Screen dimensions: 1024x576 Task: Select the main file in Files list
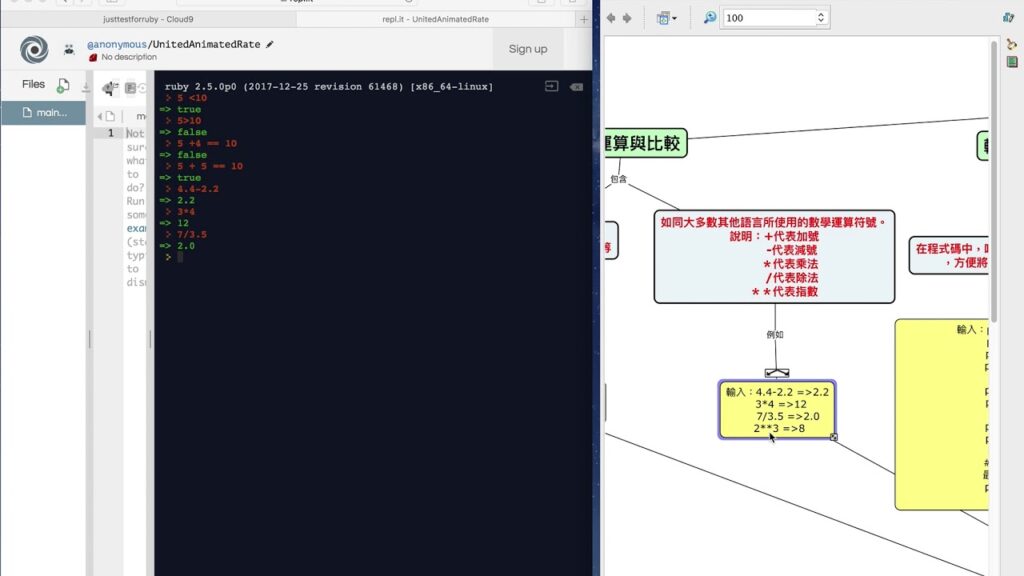click(x=43, y=112)
